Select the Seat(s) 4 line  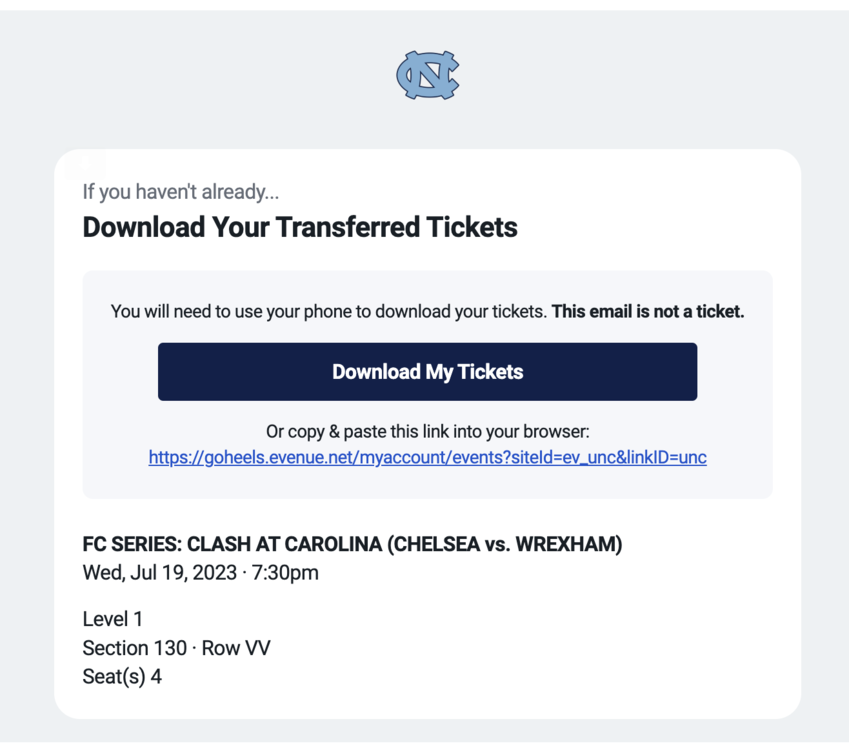122,677
